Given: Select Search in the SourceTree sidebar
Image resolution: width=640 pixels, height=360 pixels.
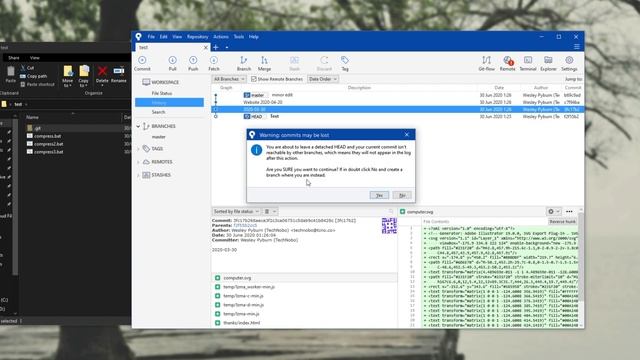Looking at the screenshot, I should coord(158,112).
